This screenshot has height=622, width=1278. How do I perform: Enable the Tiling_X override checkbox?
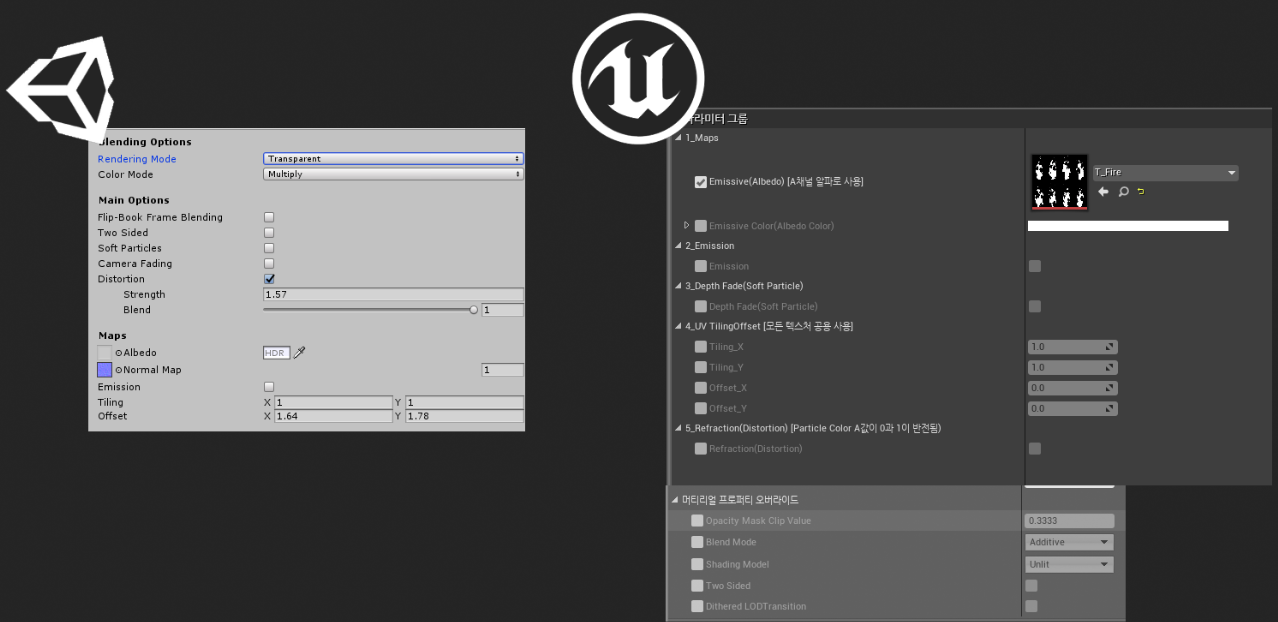click(701, 347)
